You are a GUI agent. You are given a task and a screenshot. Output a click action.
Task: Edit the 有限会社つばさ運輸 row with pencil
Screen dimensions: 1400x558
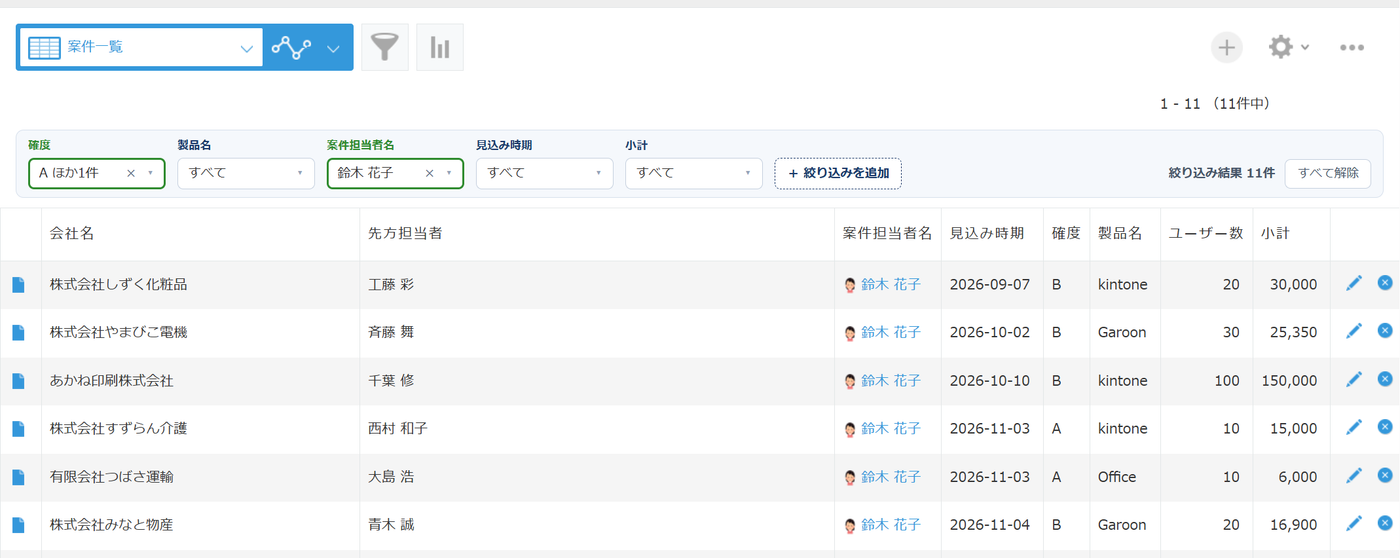click(x=1354, y=475)
